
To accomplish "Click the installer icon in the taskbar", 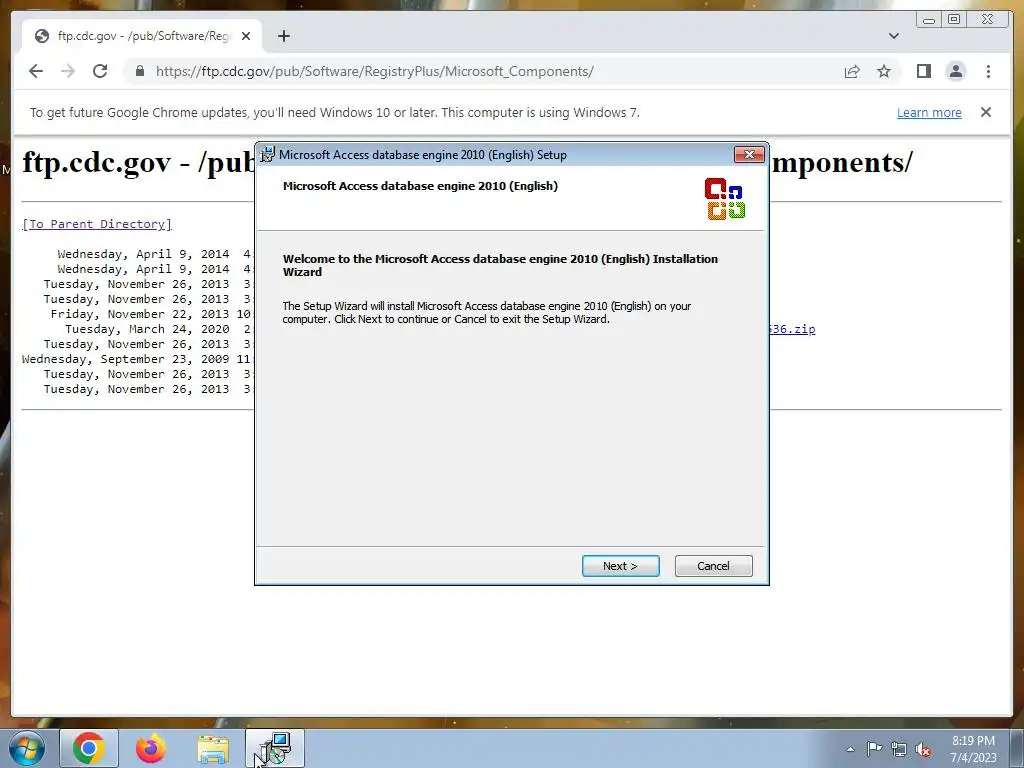I will click(x=275, y=748).
